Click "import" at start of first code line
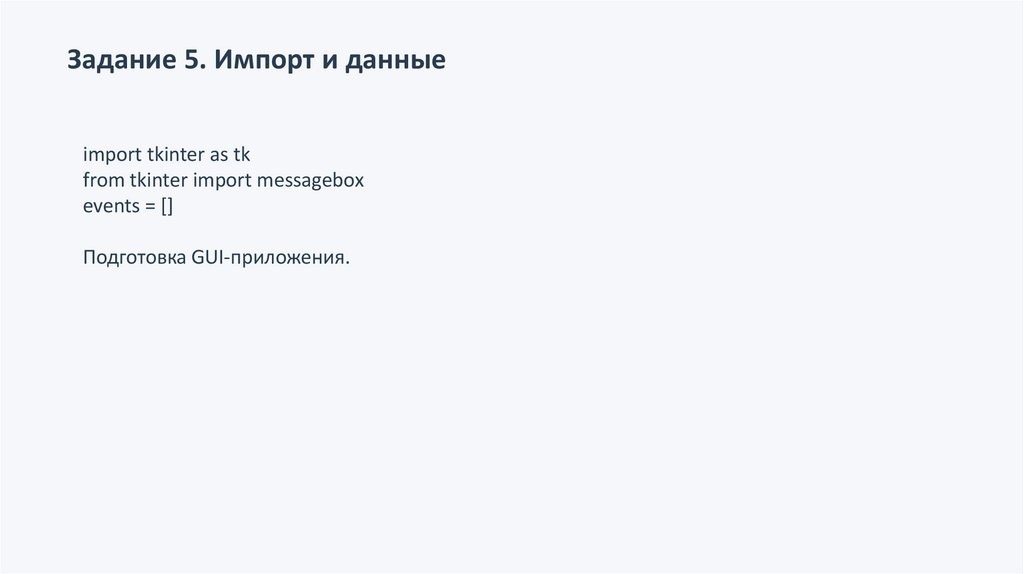The image size is (1024, 574). click(x=112, y=155)
